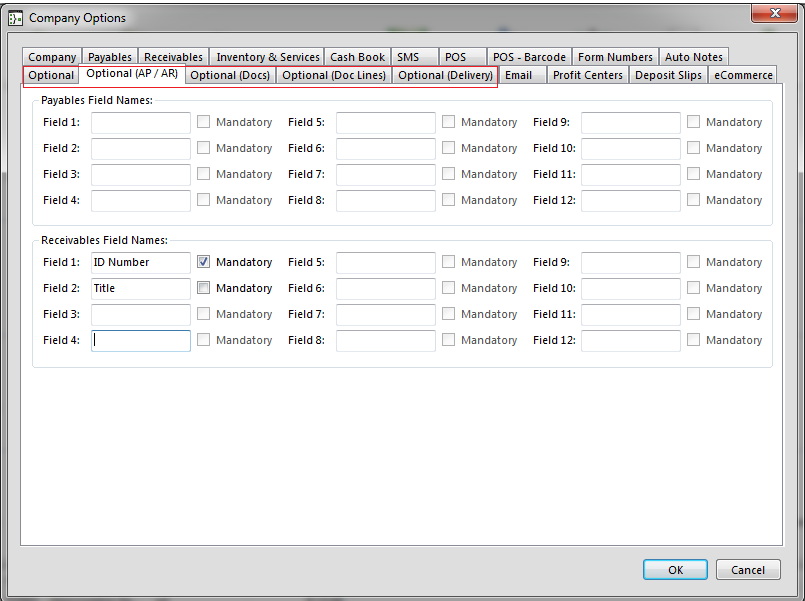805x601 pixels.
Task: Click the Company Options title bar icon
Action: [x=15, y=17]
